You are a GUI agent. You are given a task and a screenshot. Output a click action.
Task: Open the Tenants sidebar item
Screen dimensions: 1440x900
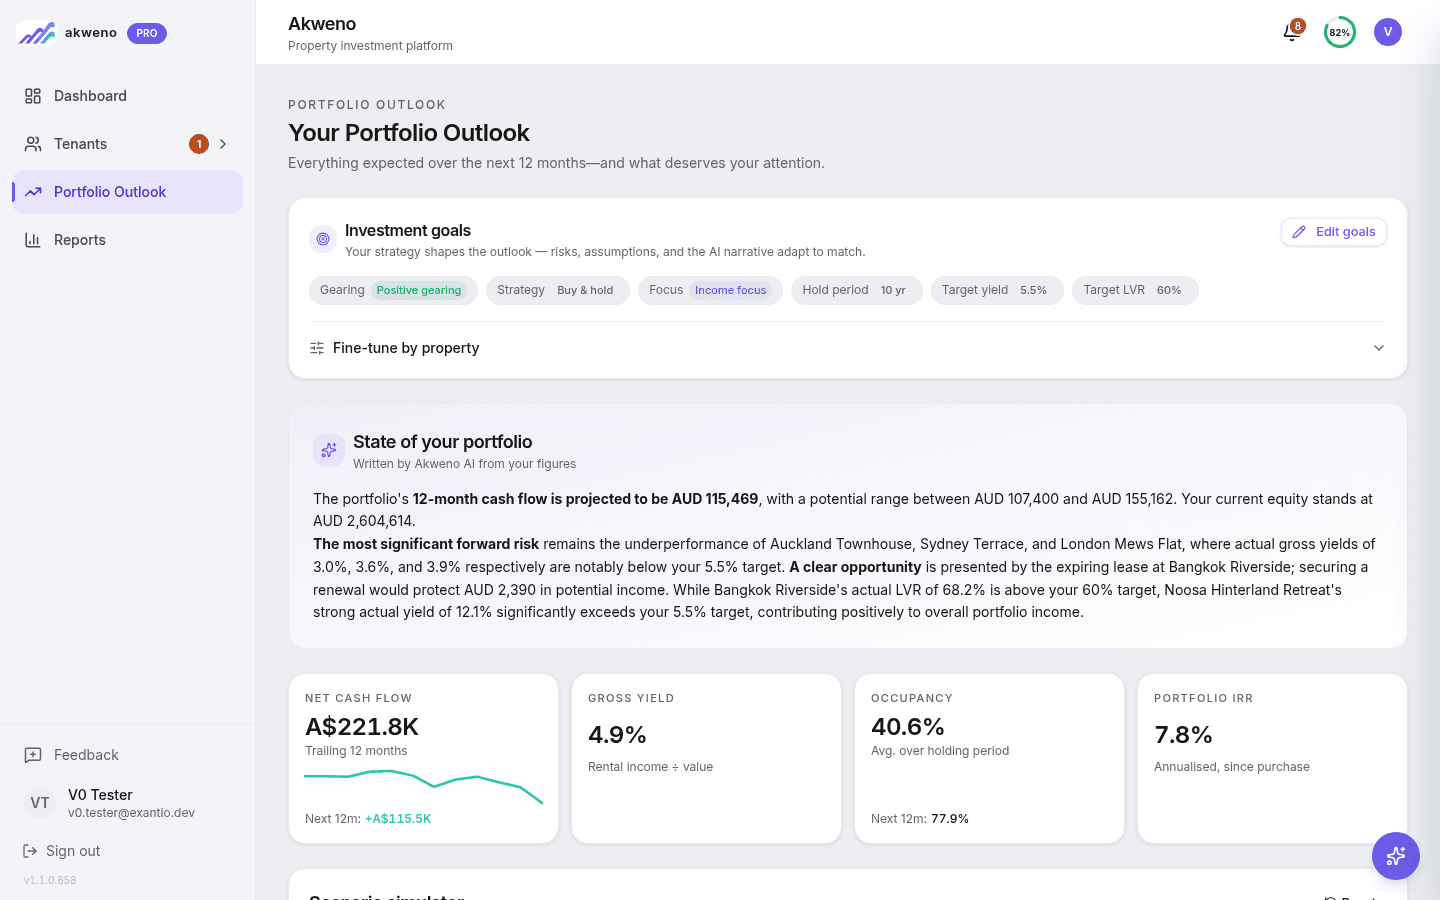[x=127, y=144]
